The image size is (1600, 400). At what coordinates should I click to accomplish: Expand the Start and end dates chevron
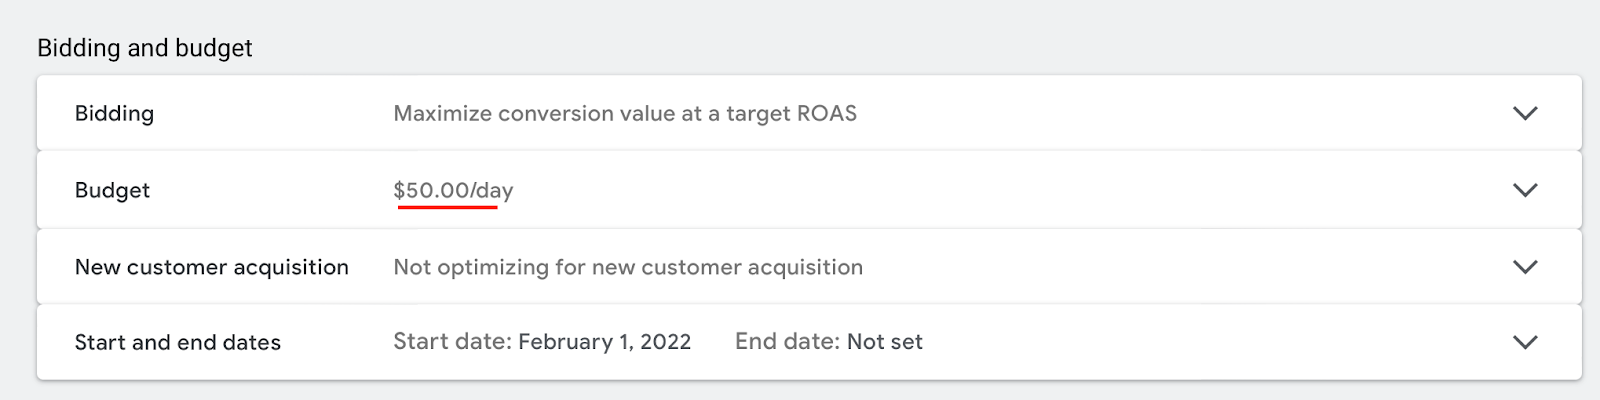tap(1525, 342)
